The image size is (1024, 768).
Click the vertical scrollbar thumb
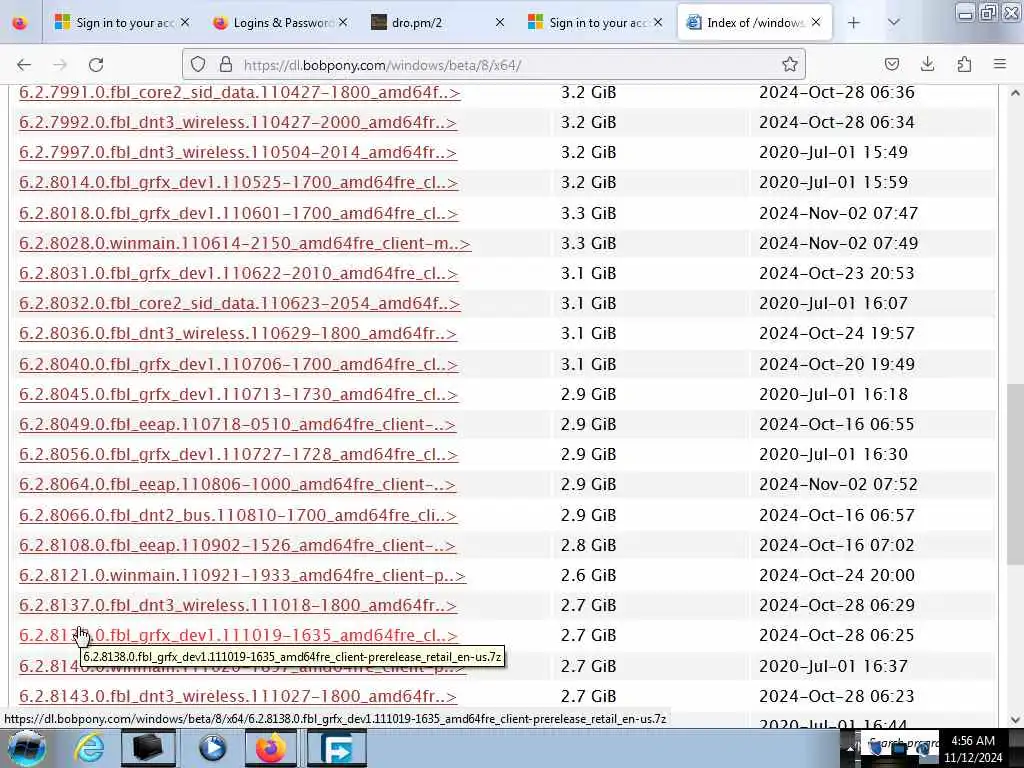click(1015, 475)
